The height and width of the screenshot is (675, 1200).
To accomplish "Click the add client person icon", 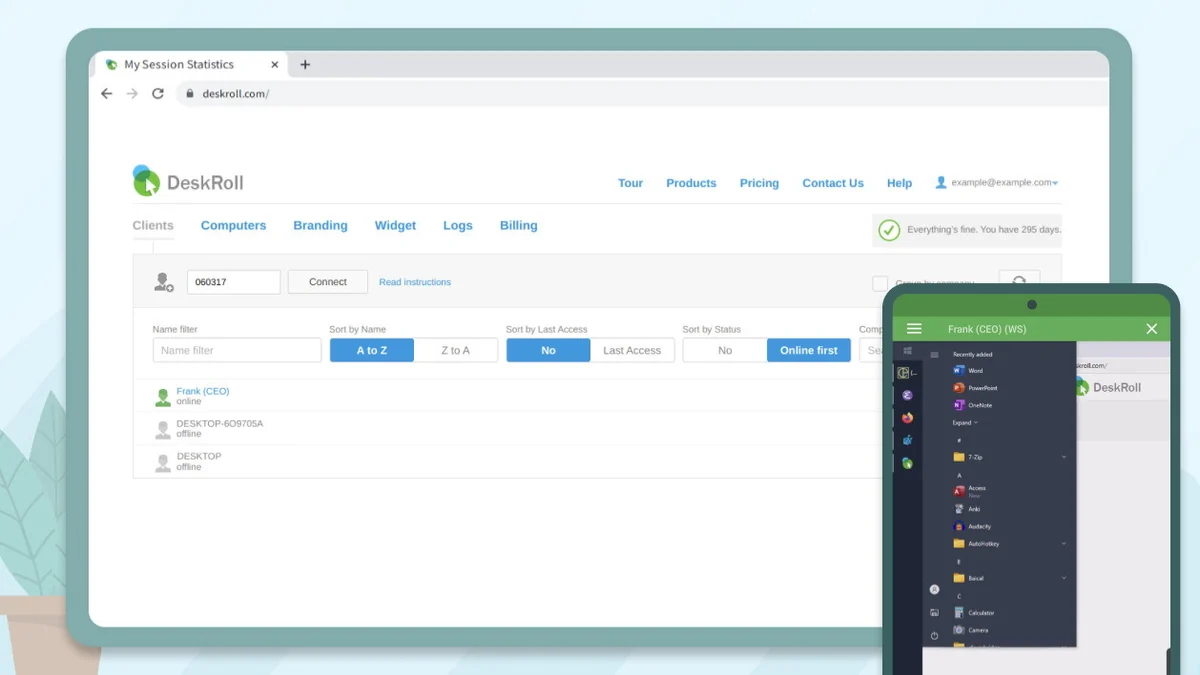I will coord(163,282).
